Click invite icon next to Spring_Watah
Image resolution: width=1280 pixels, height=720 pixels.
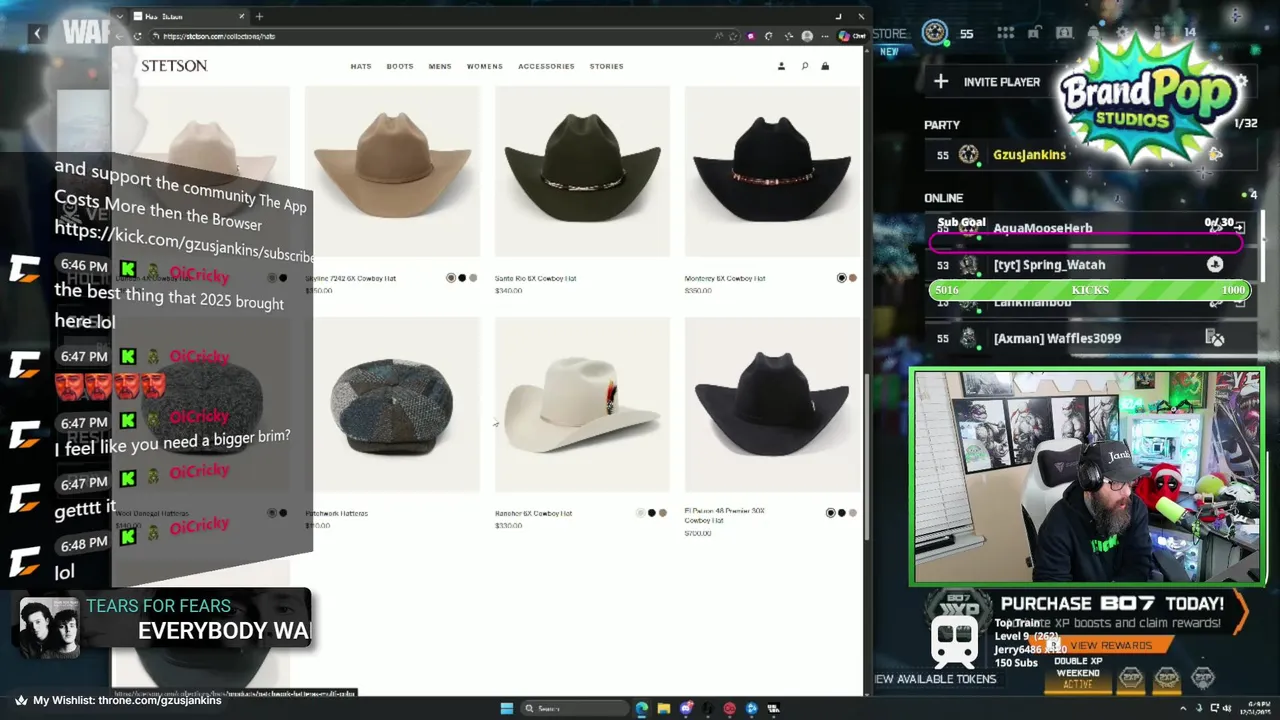pyautogui.click(x=1215, y=265)
